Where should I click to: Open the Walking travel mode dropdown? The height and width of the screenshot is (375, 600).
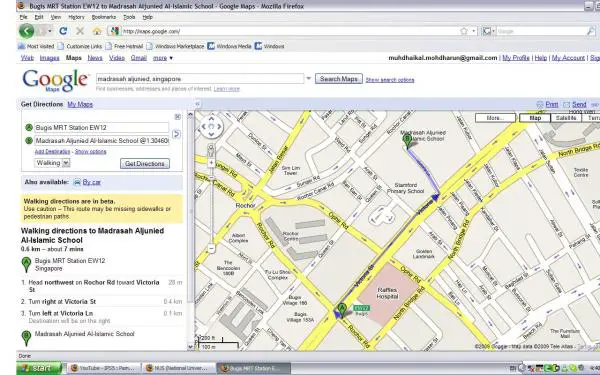tap(52, 163)
